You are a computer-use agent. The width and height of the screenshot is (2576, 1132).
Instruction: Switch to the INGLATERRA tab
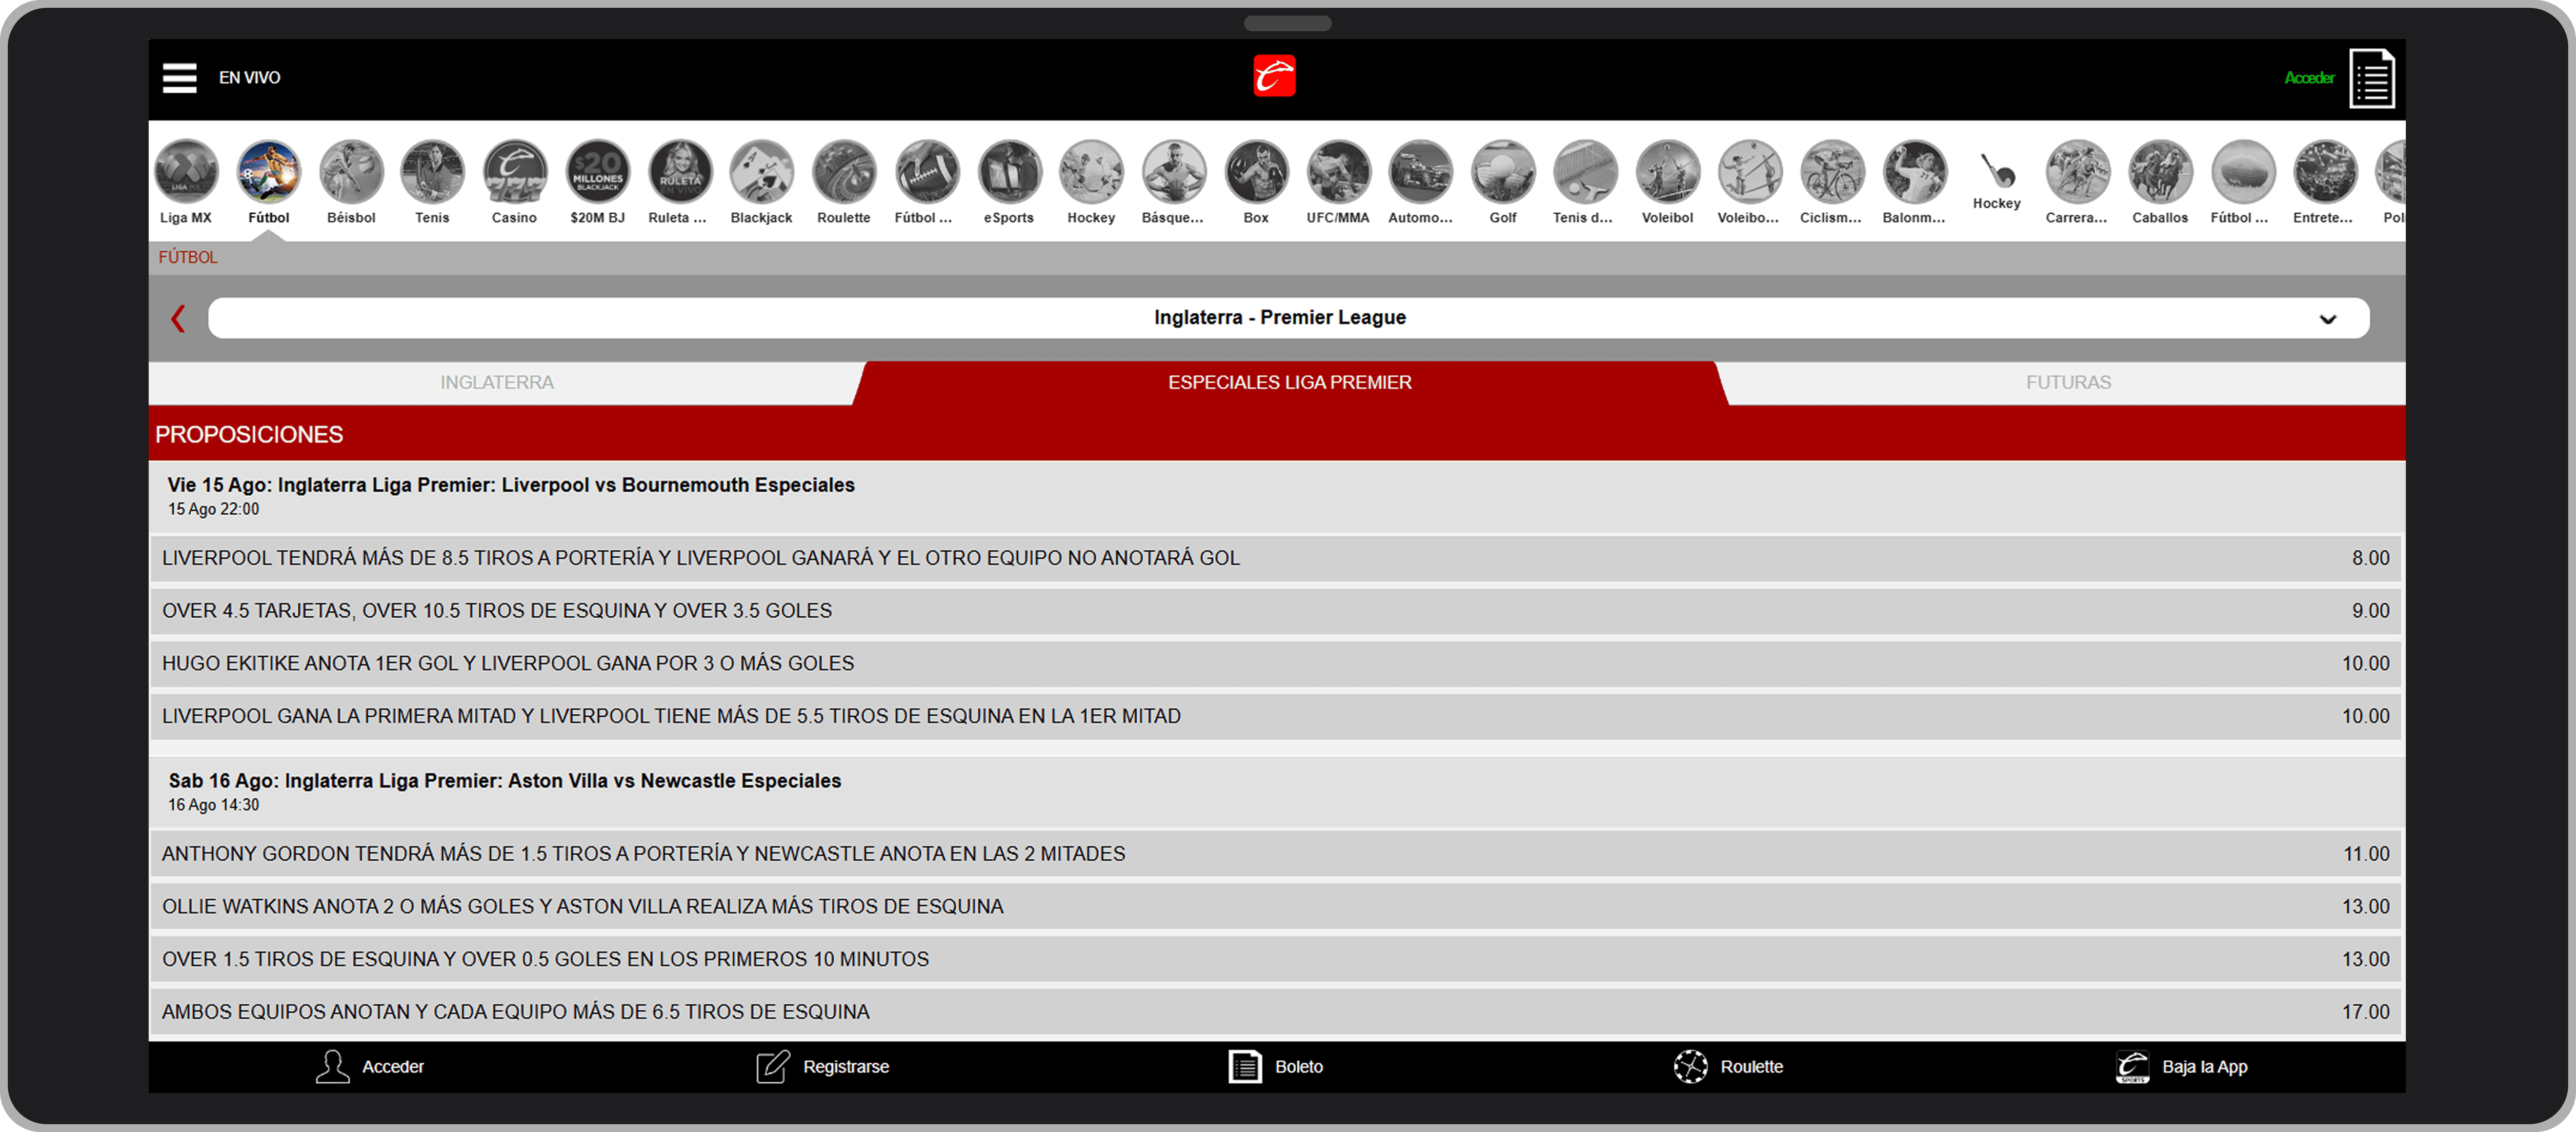497,382
